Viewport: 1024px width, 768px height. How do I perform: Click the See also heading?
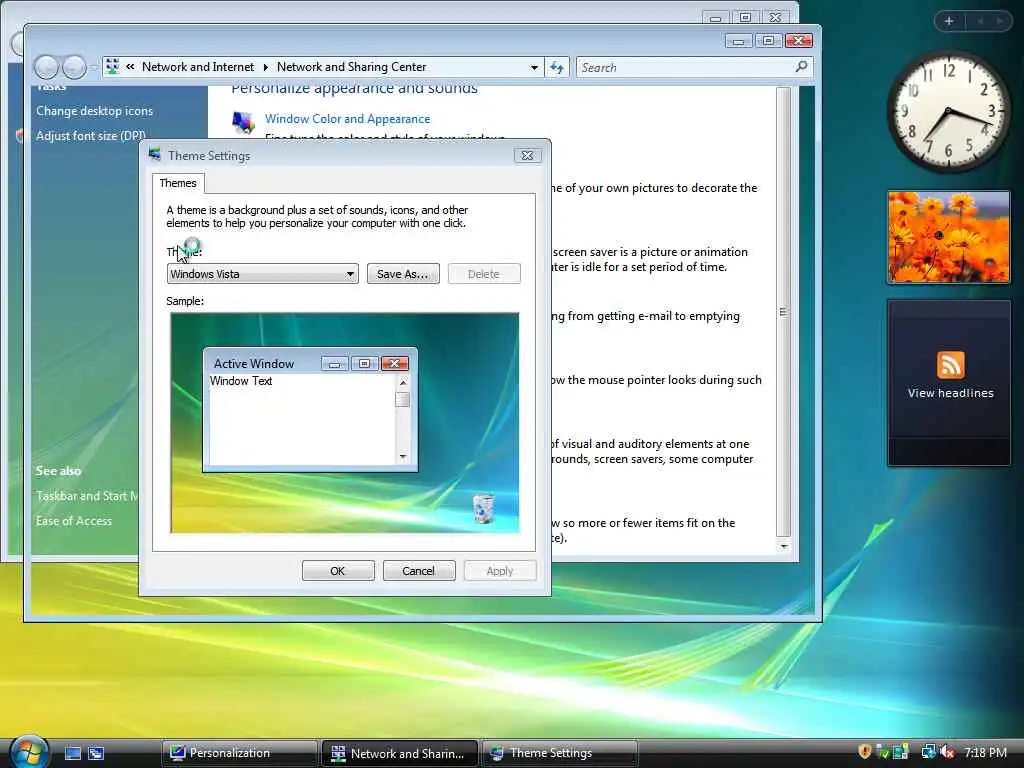pos(58,471)
